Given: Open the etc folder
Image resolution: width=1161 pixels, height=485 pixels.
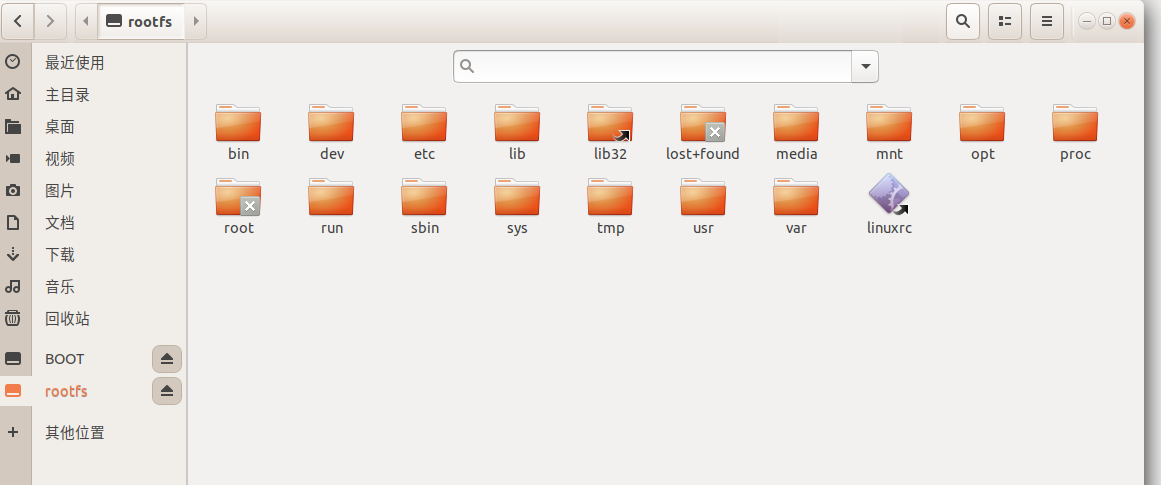Looking at the screenshot, I should pos(424,124).
